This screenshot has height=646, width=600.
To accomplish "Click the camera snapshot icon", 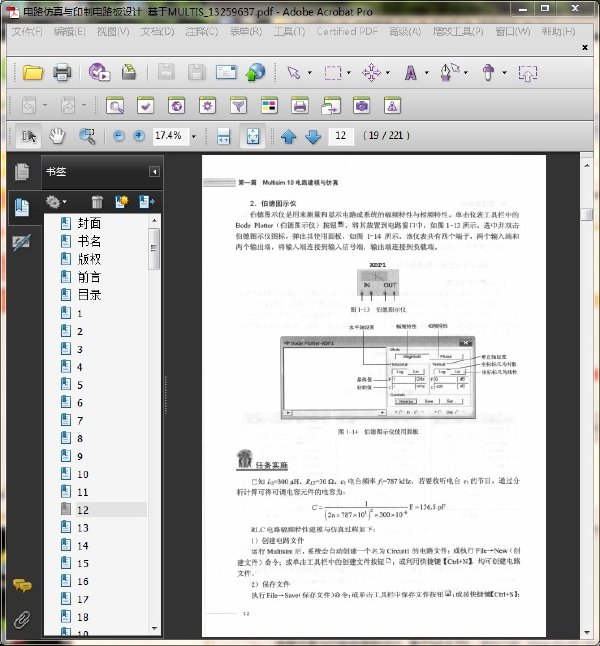I will [361, 106].
